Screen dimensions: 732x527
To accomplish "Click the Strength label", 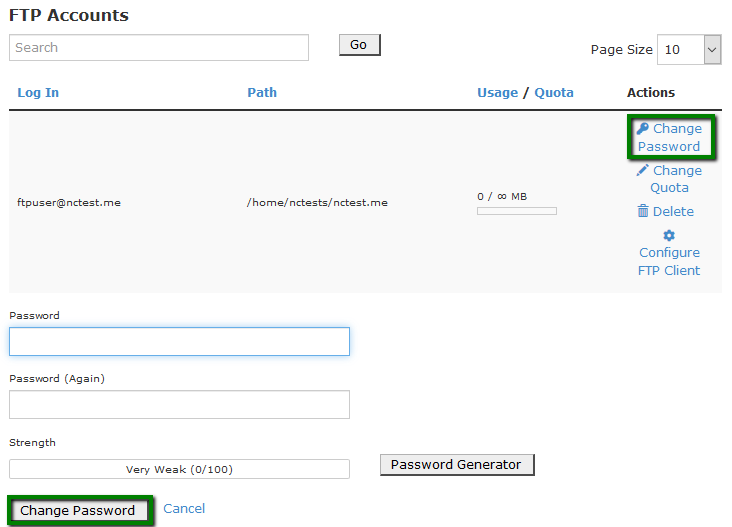I will tap(32, 443).
